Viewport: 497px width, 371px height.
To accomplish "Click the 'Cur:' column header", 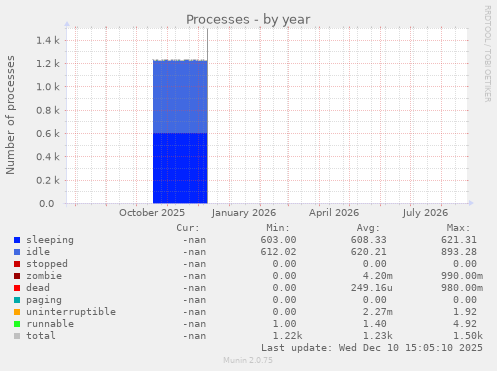I will pyautogui.click(x=188, y=228).
